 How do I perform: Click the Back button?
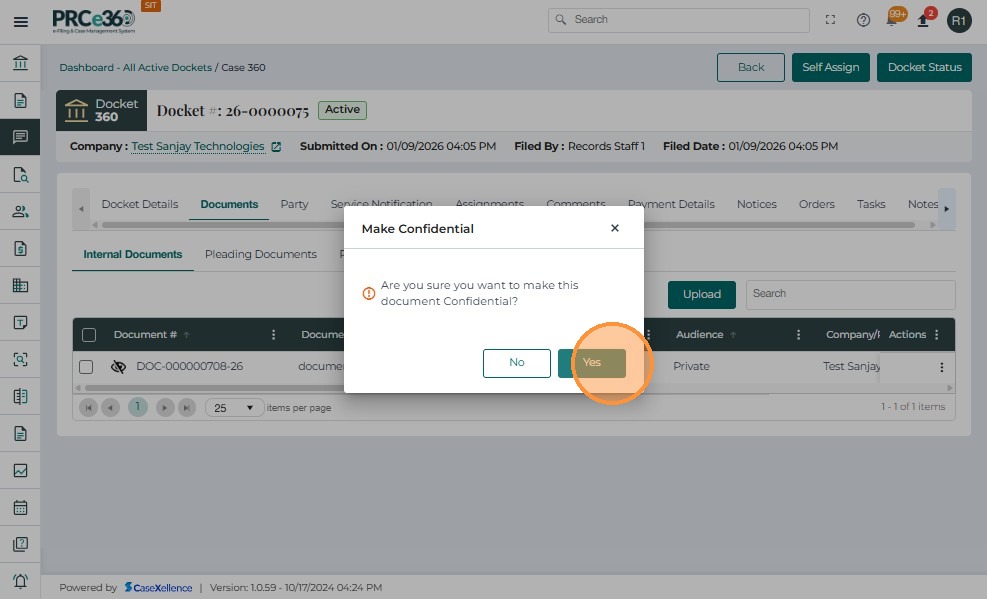click(x=750, y=67)
